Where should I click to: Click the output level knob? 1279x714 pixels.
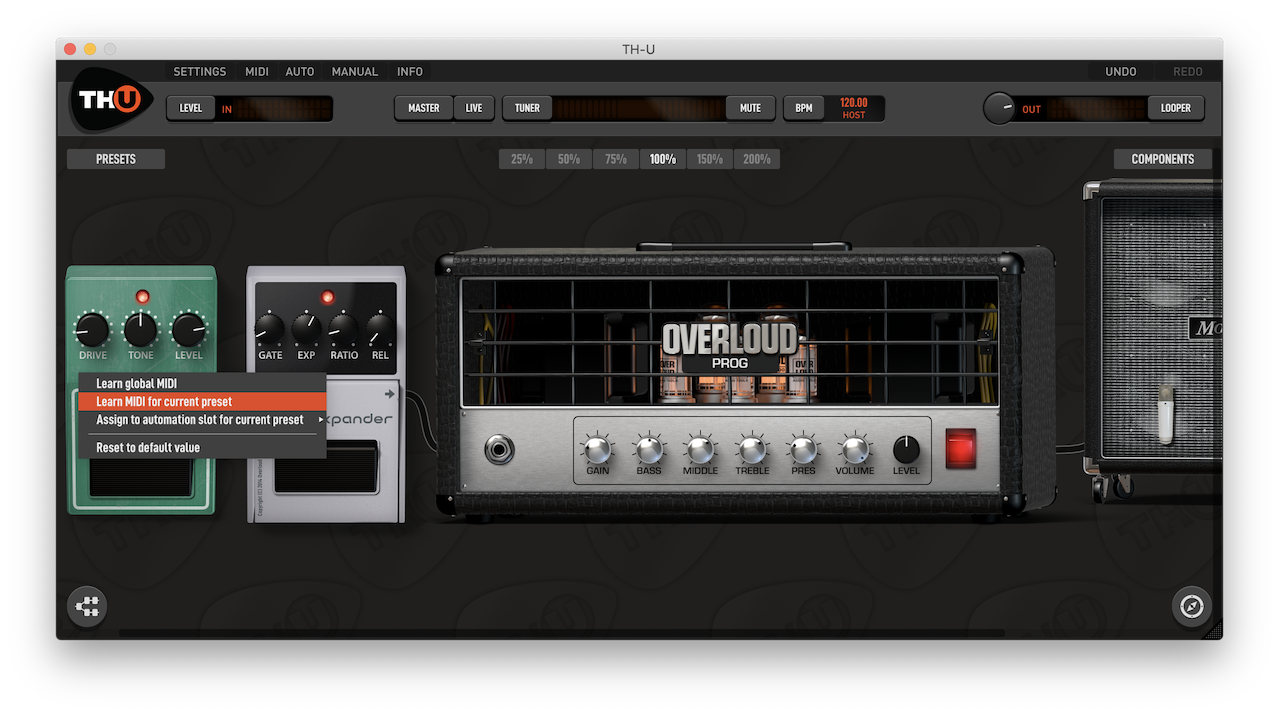(999, 108)
